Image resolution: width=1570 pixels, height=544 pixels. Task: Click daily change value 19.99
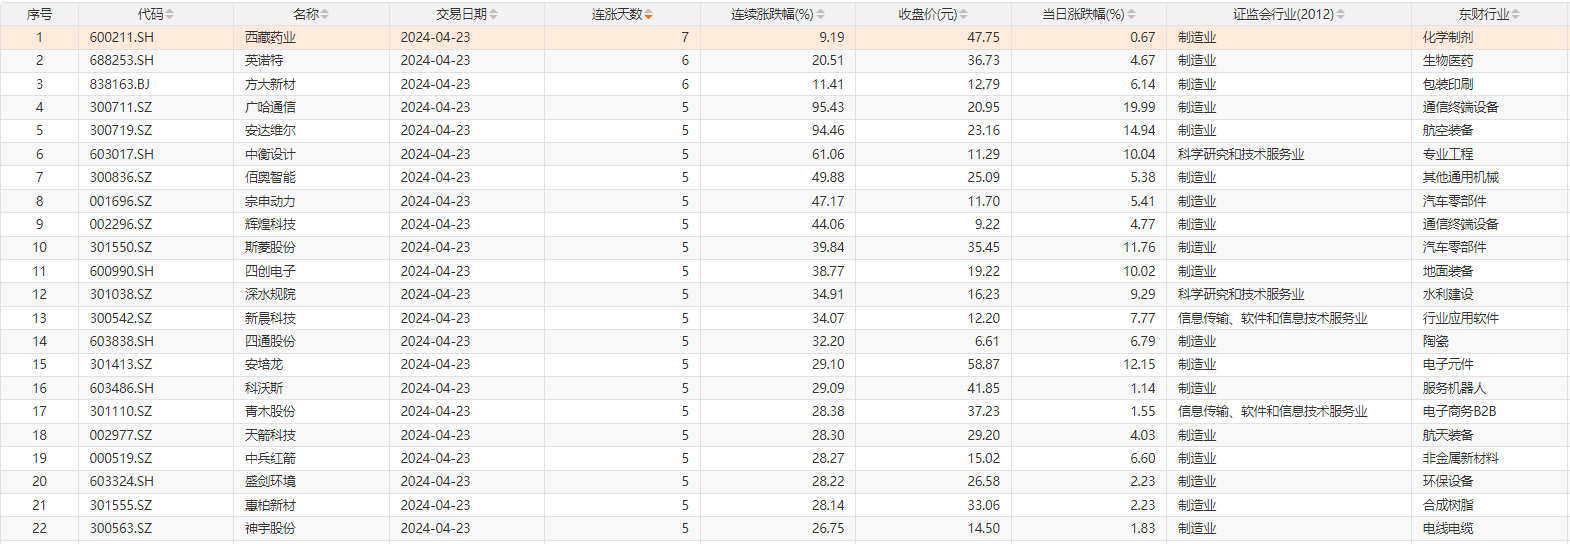coord(1139,107)
